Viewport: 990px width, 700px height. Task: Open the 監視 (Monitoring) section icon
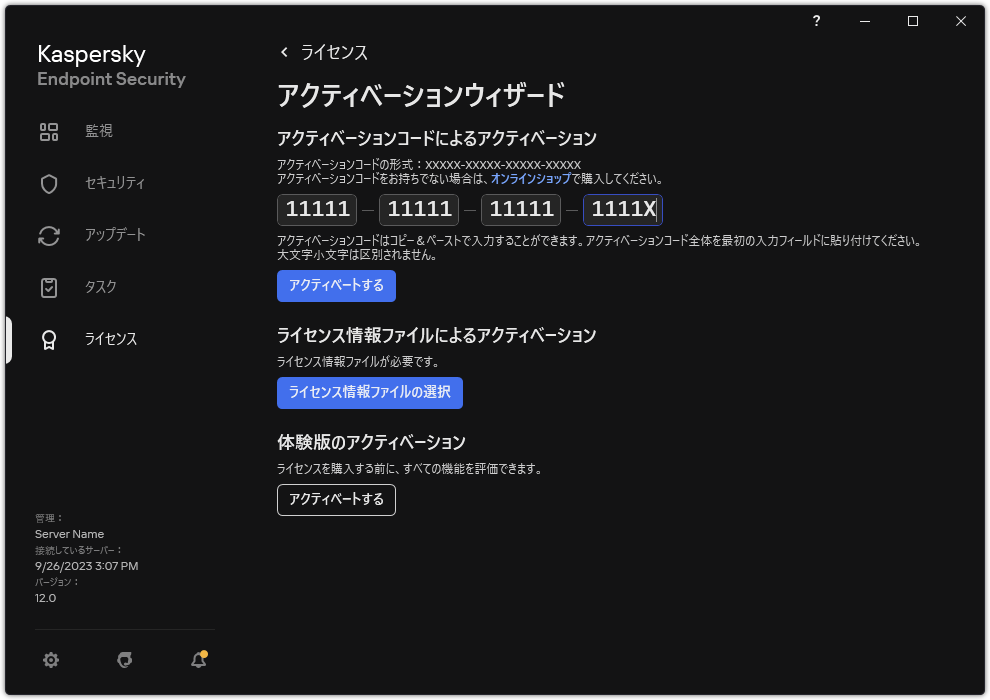48,131
